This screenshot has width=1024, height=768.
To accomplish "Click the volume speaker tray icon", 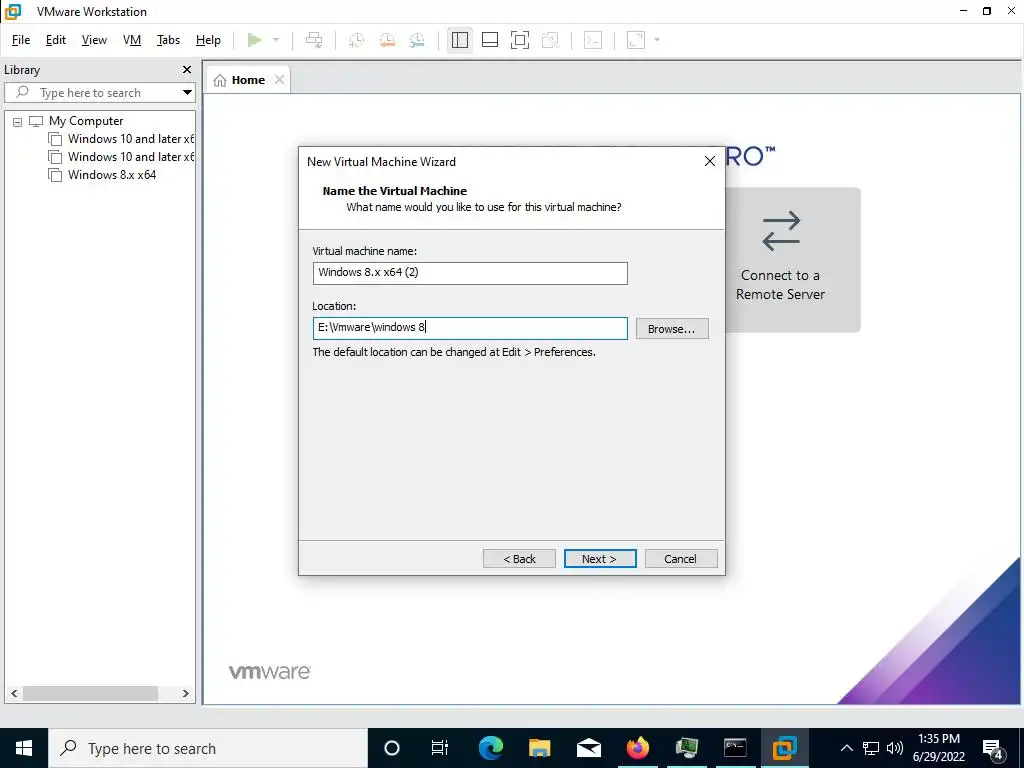I will 895,748.
